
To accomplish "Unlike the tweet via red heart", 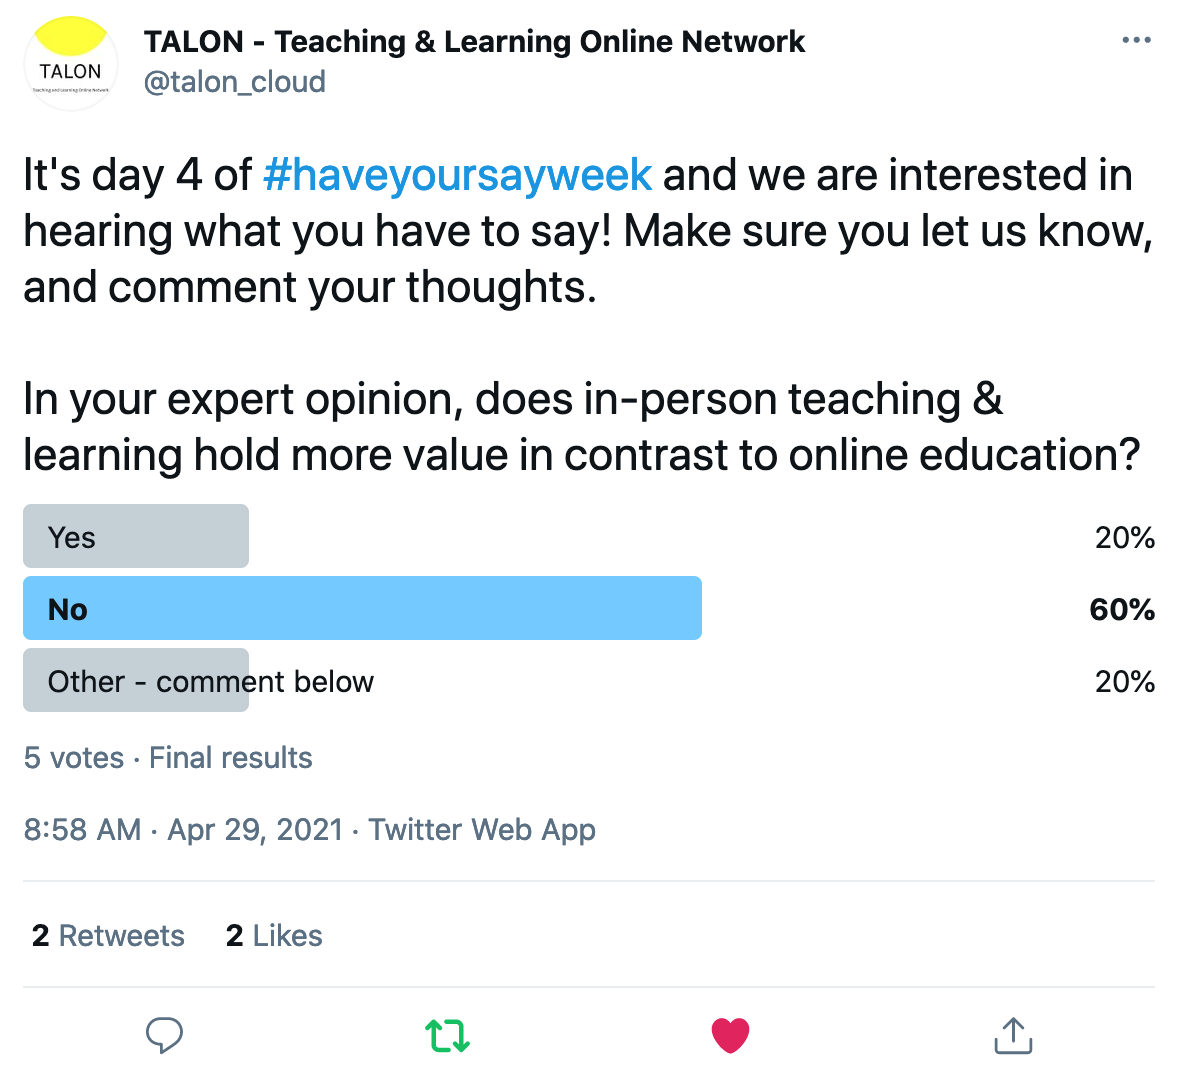I will point(730,1035).
